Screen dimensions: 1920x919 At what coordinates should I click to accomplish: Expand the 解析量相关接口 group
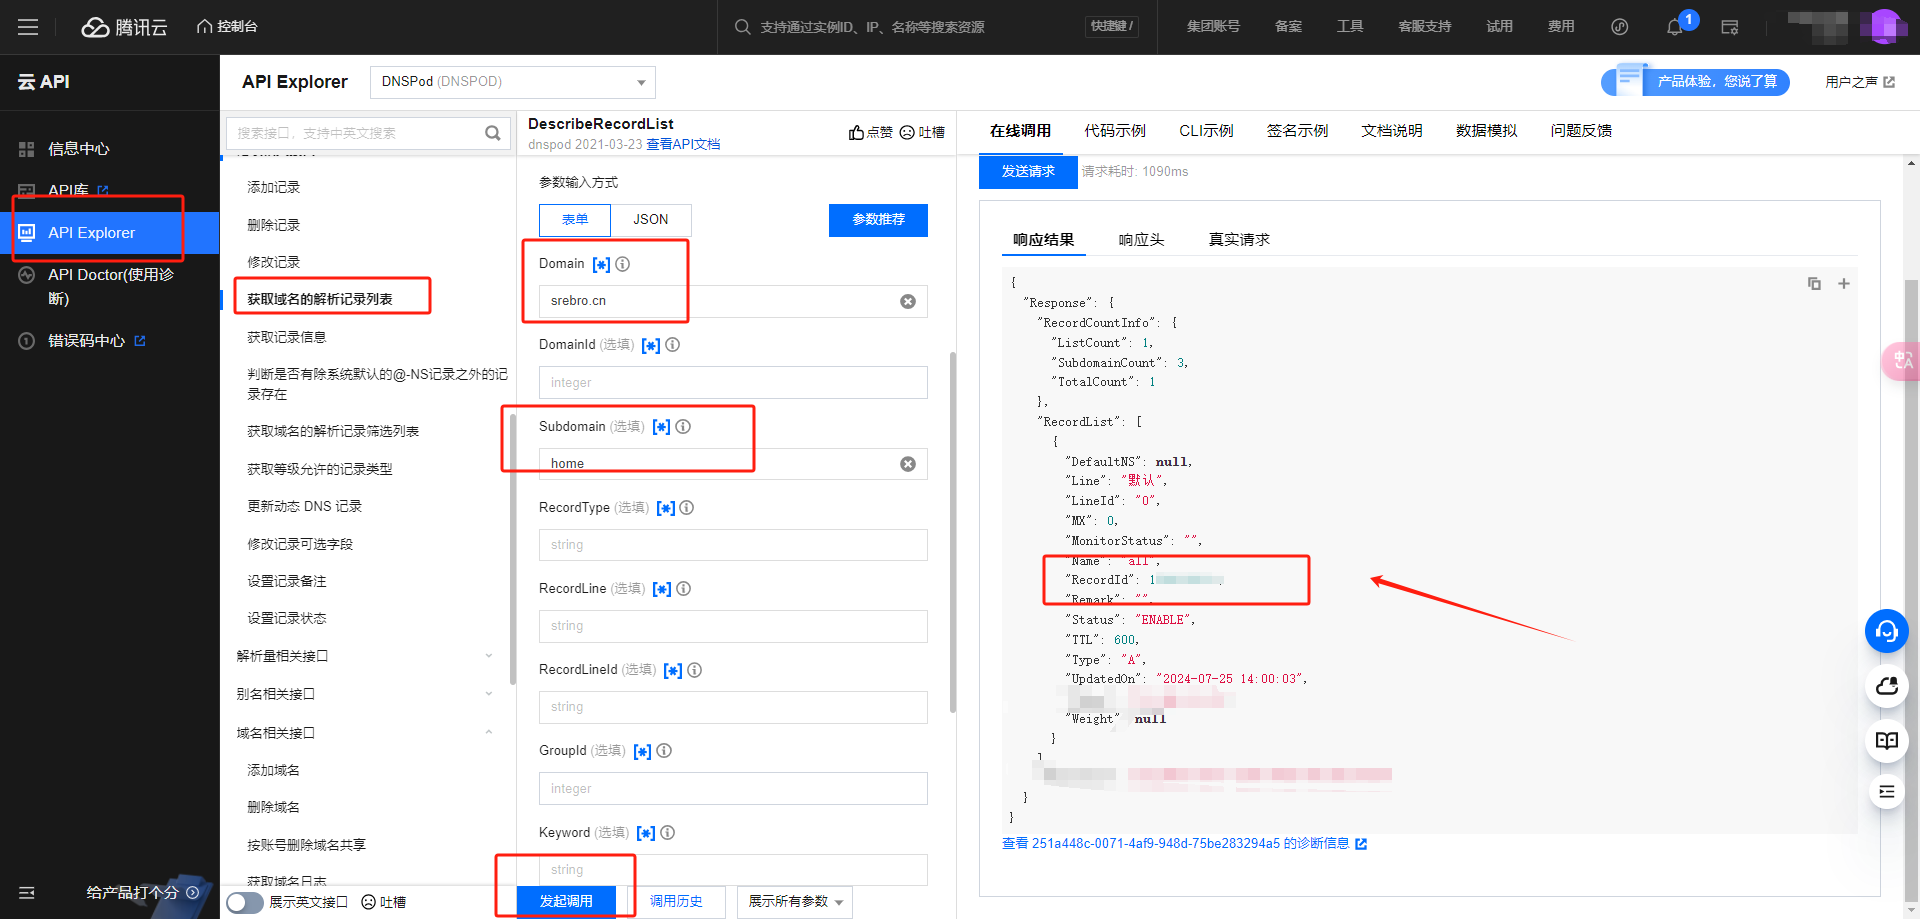coord(365,656)
